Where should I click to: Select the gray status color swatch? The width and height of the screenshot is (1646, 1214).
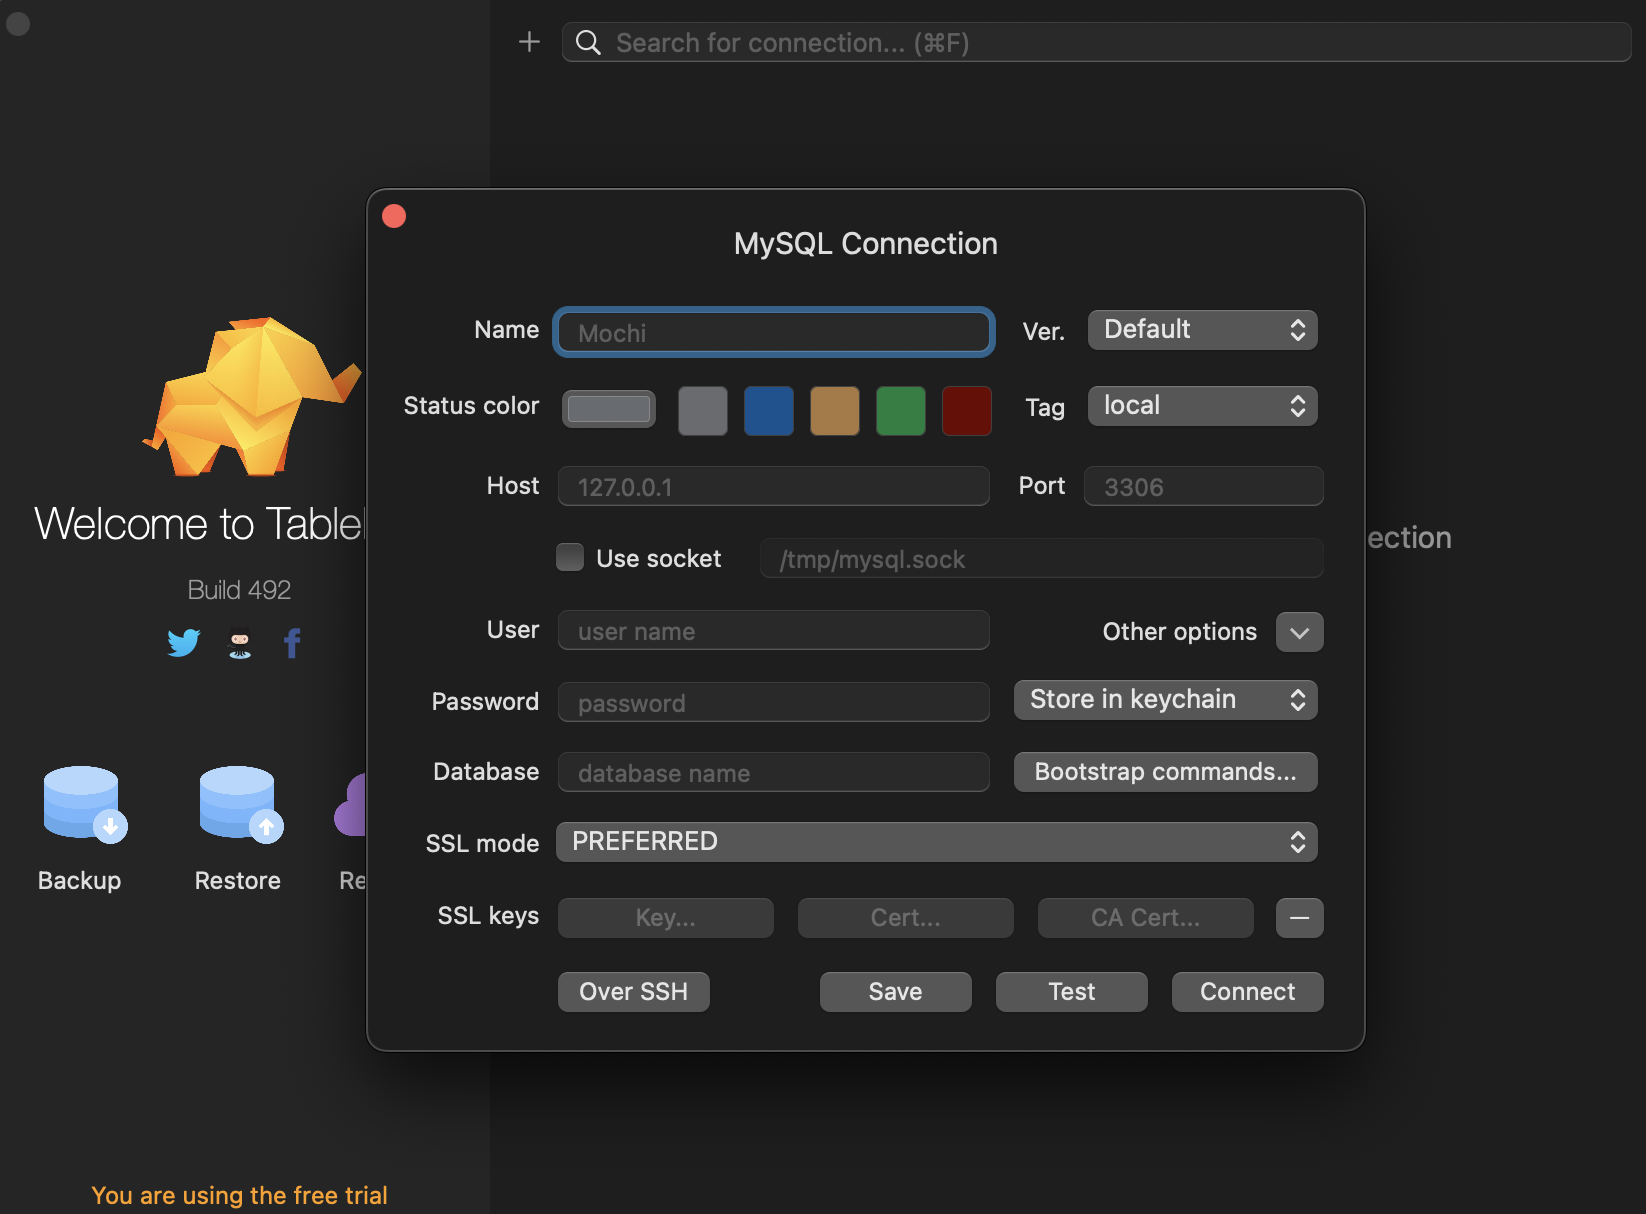point(703,411)
